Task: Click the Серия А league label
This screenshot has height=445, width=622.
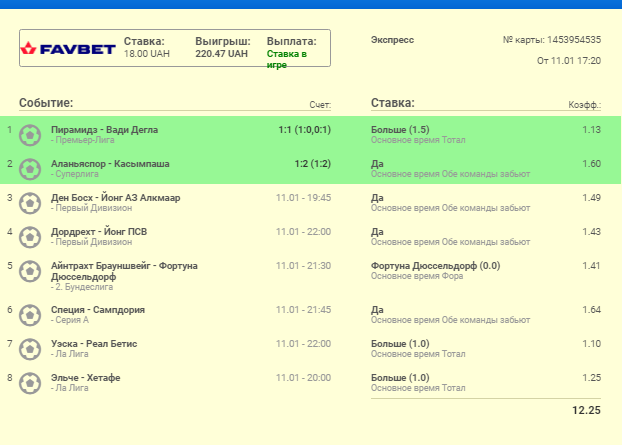Action: point(70,320)
